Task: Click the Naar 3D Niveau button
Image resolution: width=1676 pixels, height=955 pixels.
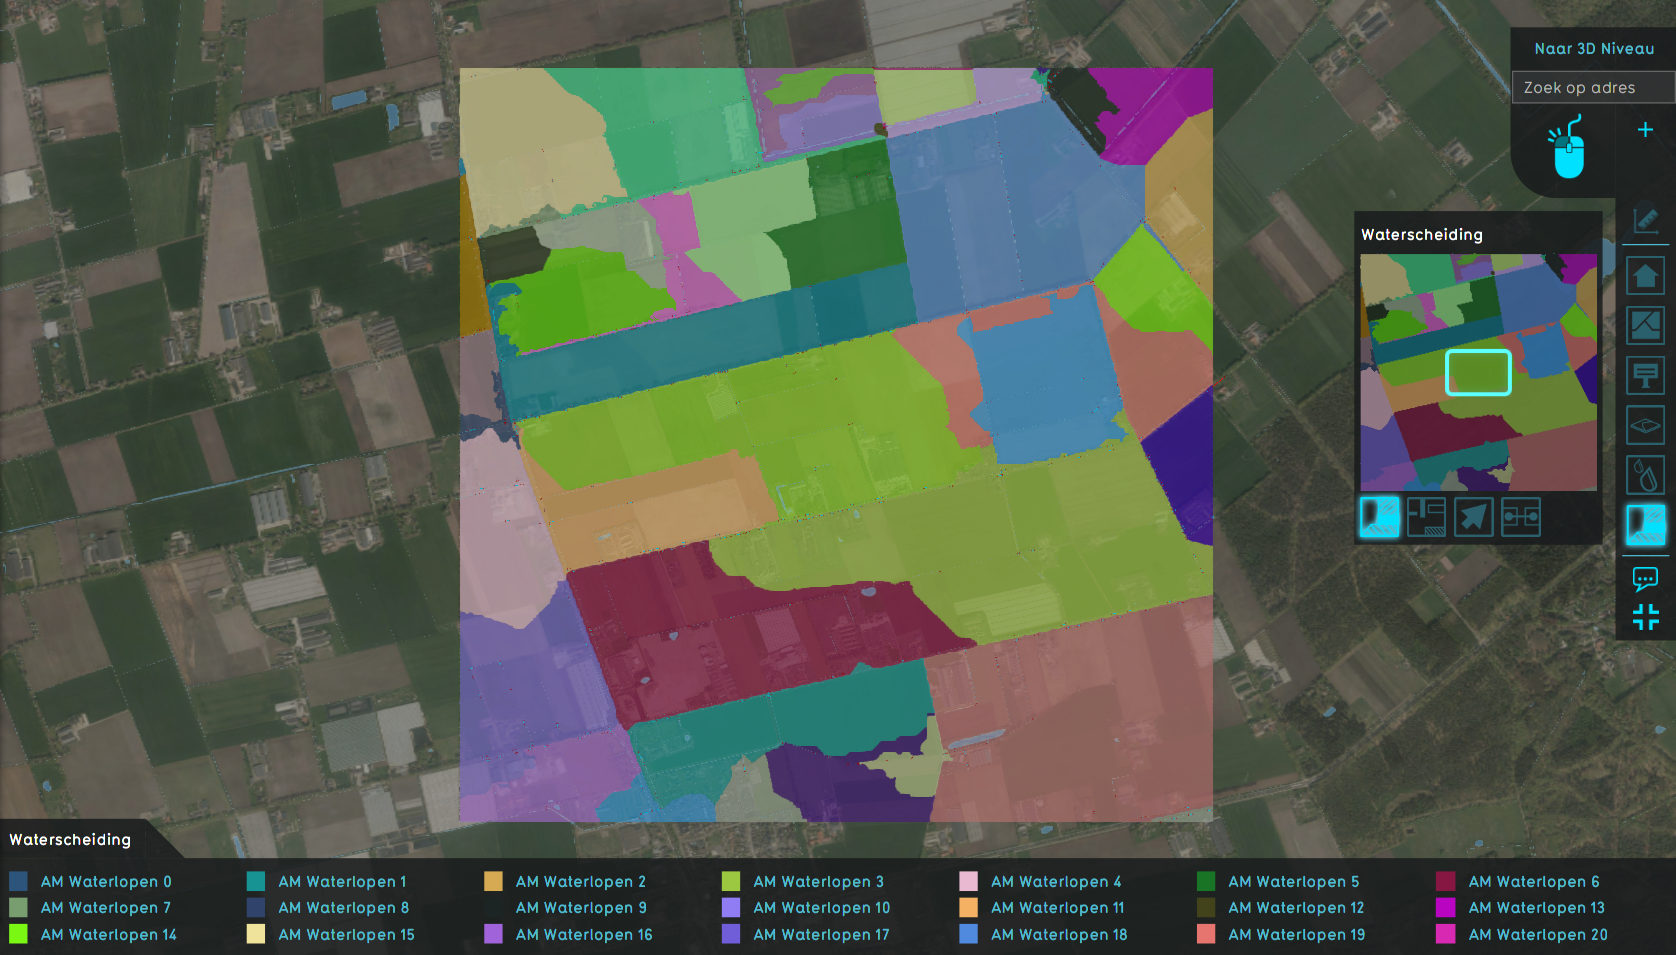Action: [1594, 49]
